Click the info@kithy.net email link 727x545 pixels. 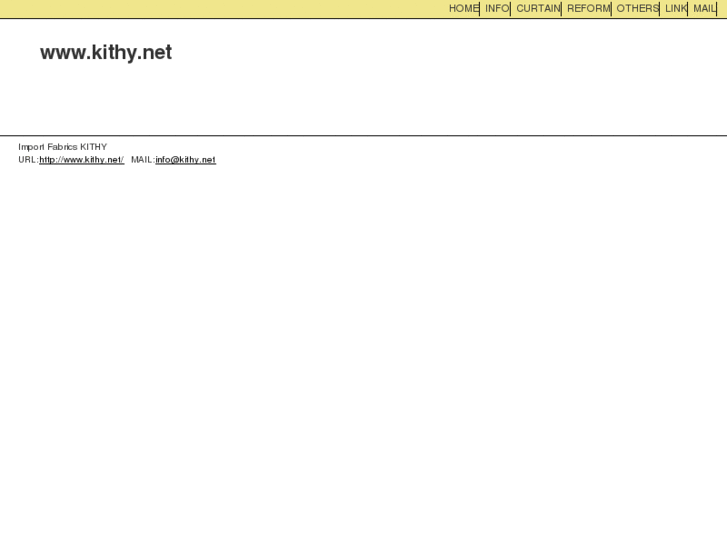point(185,160)
